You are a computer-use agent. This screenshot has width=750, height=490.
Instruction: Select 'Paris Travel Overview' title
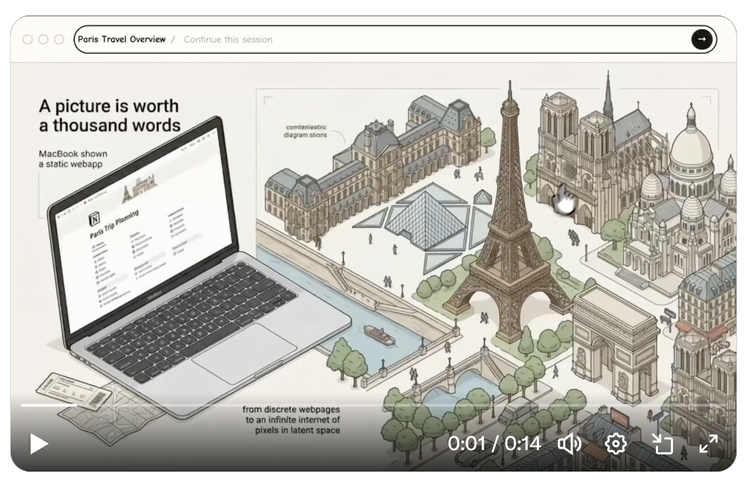point(121,39)
